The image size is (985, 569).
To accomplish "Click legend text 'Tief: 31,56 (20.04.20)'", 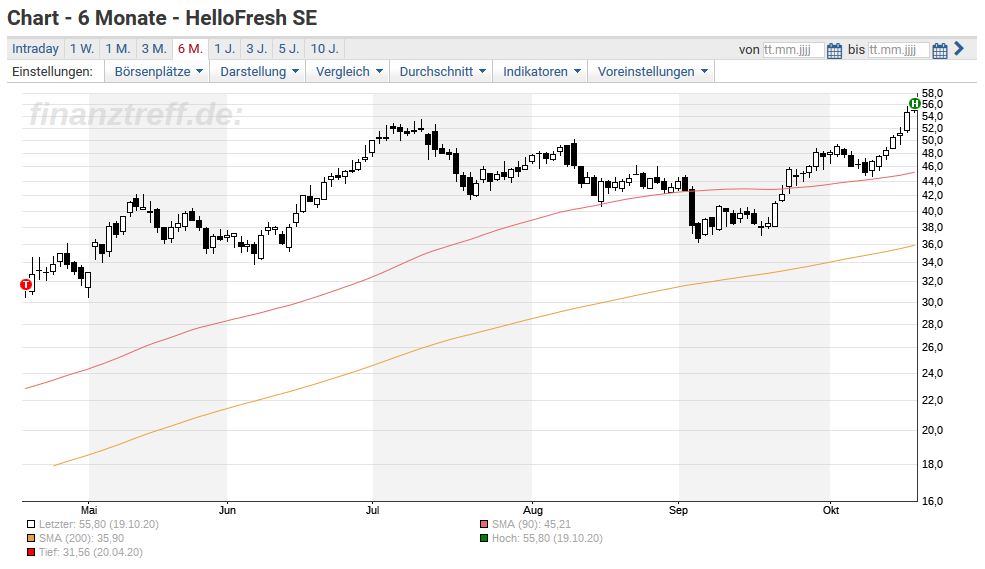I will click(x=90, y=553).
